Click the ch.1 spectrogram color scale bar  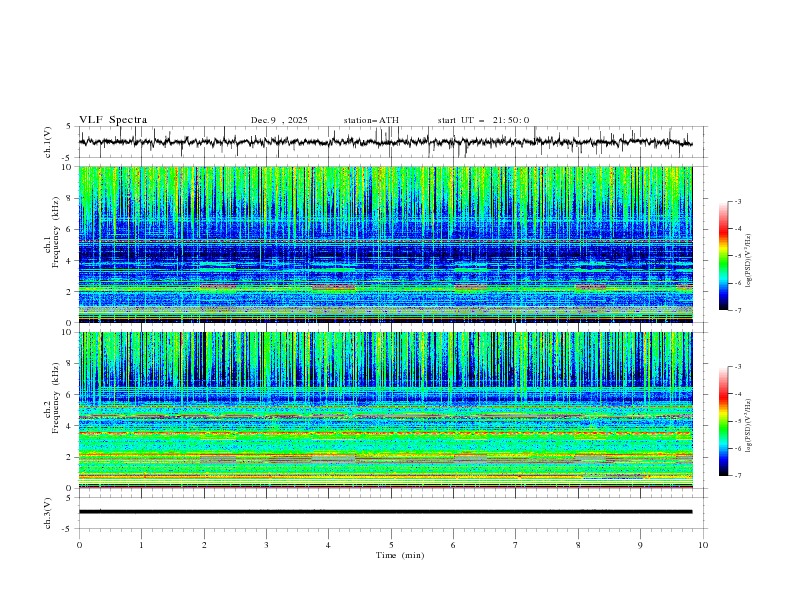723,256
